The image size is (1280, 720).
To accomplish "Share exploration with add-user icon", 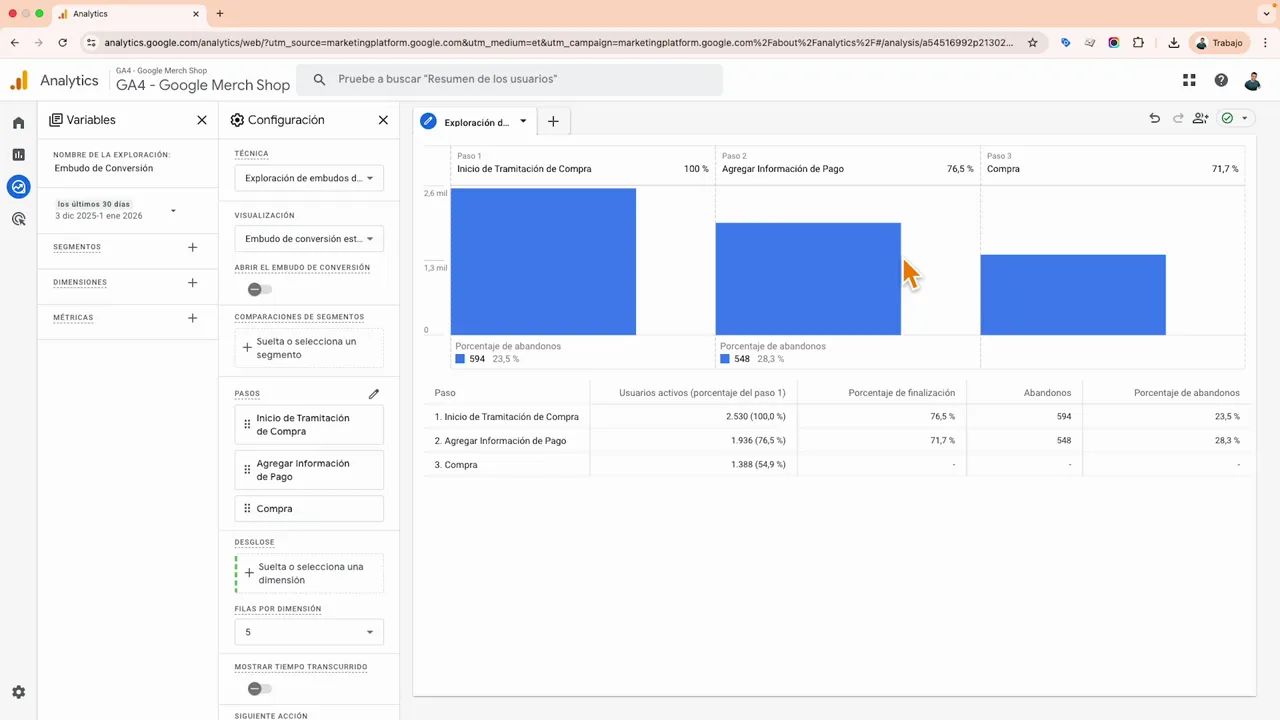I will click(x=1201, y=118).
